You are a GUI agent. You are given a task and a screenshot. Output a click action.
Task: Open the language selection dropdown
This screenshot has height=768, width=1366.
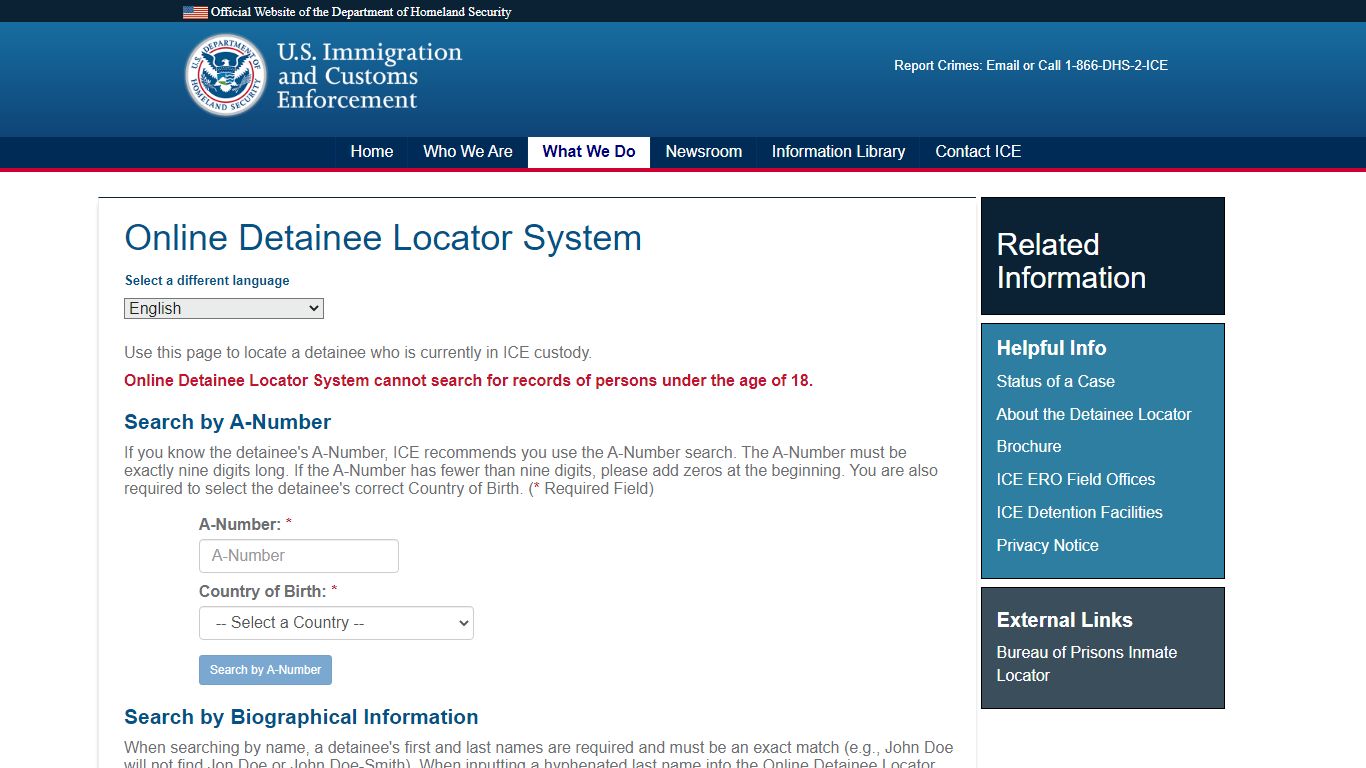point(224,309)
